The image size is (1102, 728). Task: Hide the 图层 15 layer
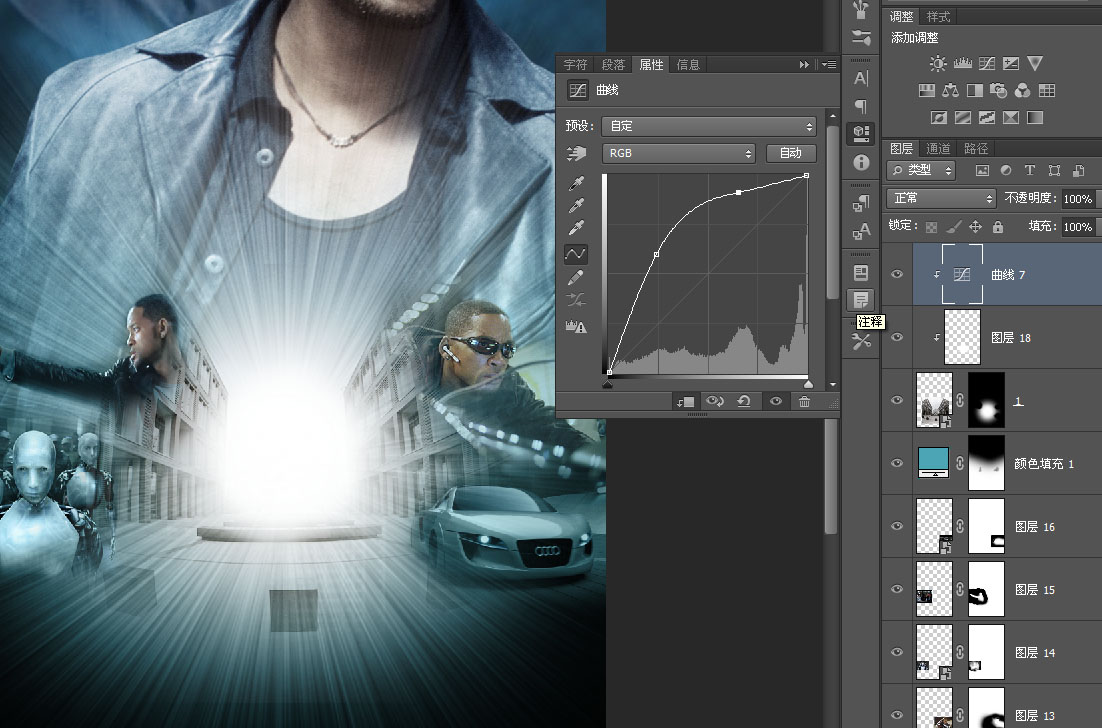tap(897, 589)
